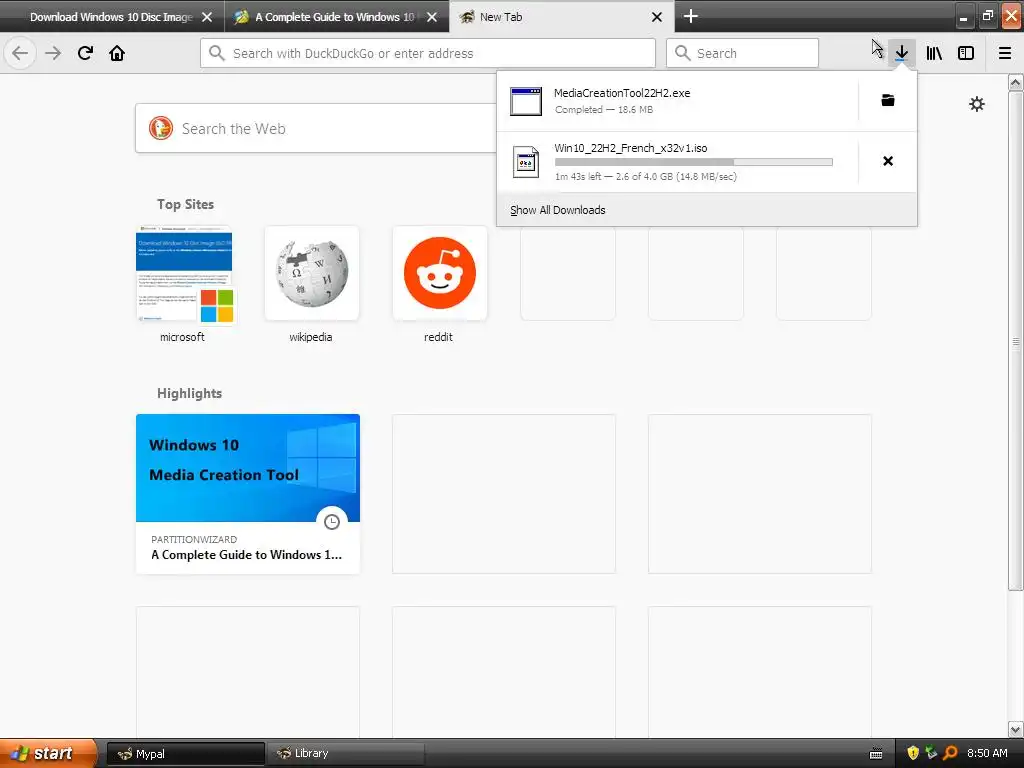Focus the toolbar Search field
Viewport: 1024px width, 768px height.
(743, 53)
